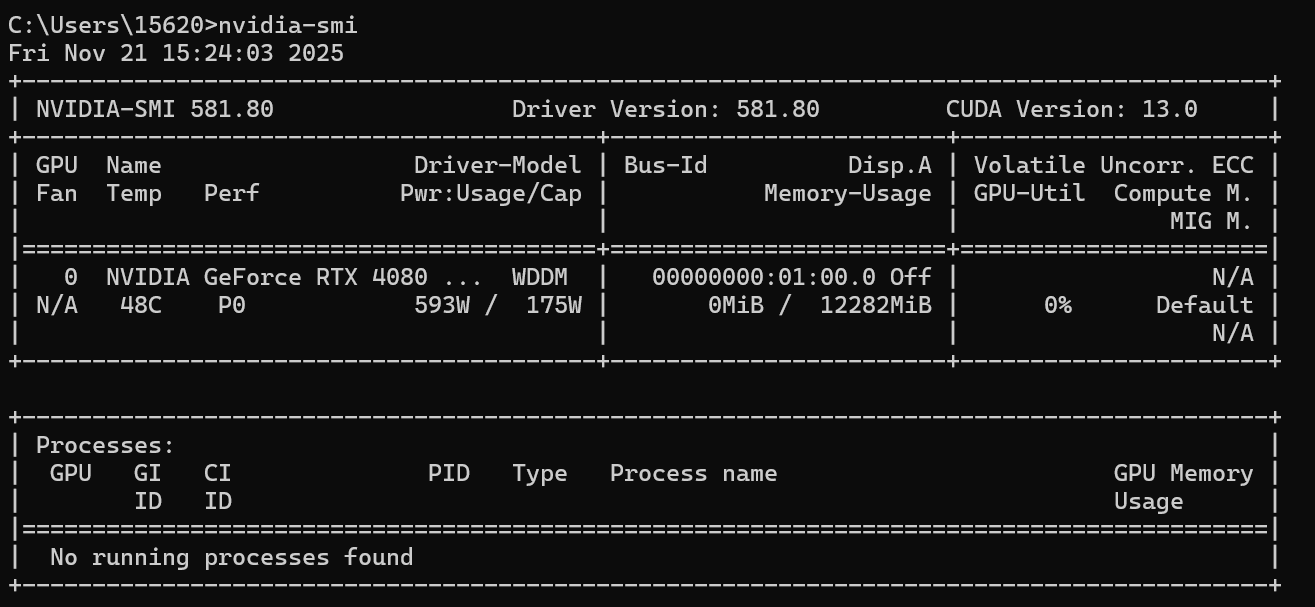Click the power usage value '593W'
The height and width of the screenshot is (607, 1315).
click(x=442, y=305)
